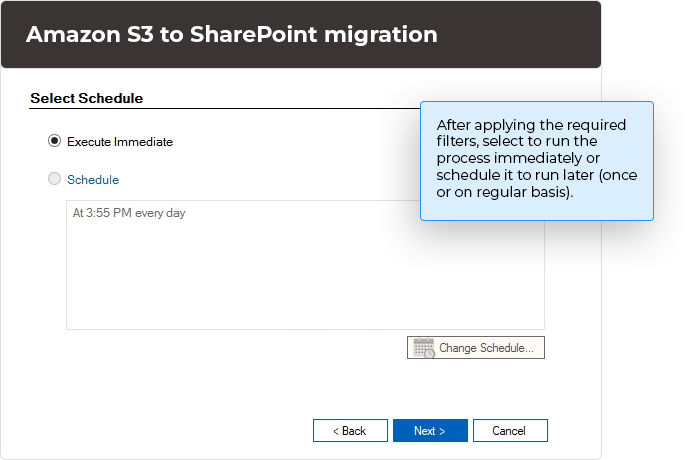This screenshot has width=700, height=460.
Task: Click the Select Schedule heading
Action: tap(87, 98)
